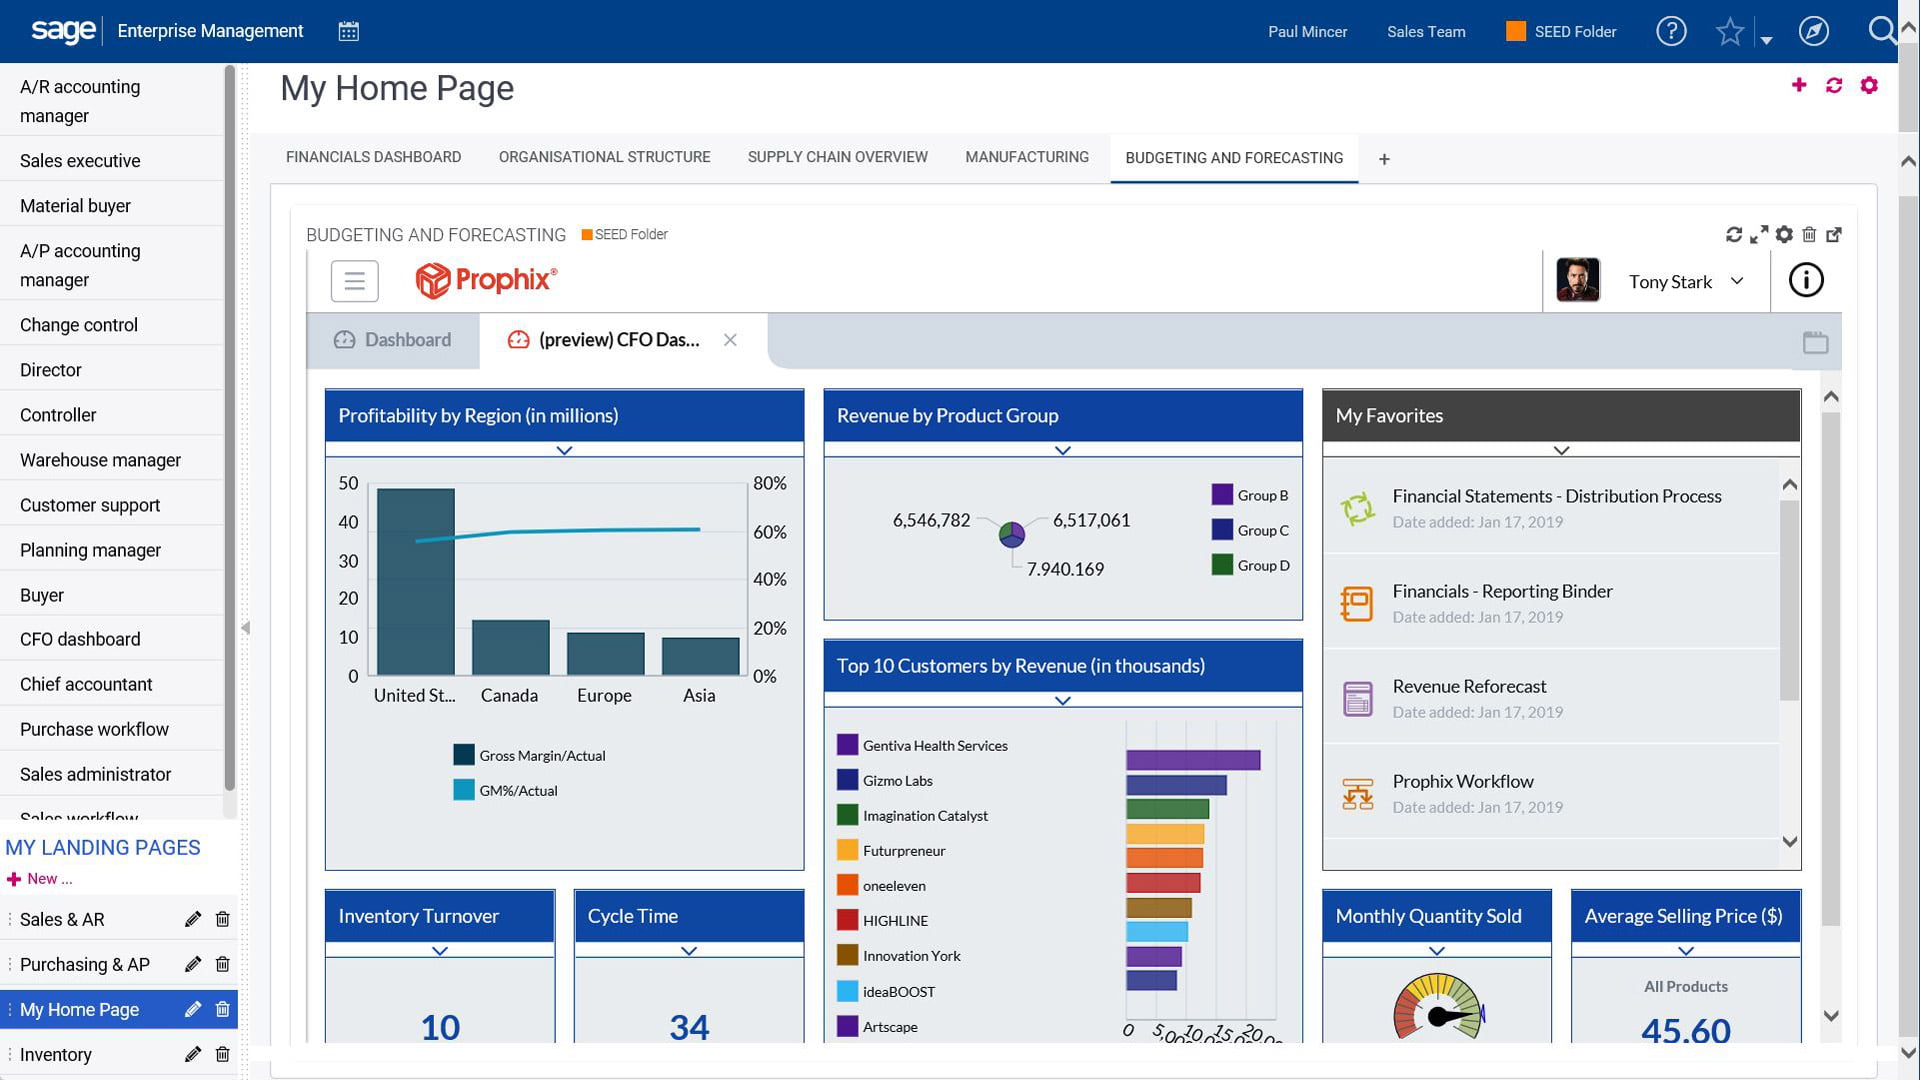
Task: Delete the Budgeting and Forecasting widget
Action: pyautogui.click(x=1809, y=234)
